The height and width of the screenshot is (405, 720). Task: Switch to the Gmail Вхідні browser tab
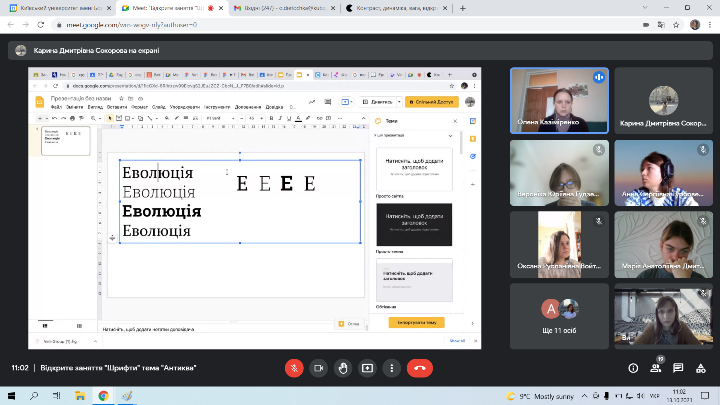pos(280,7)
